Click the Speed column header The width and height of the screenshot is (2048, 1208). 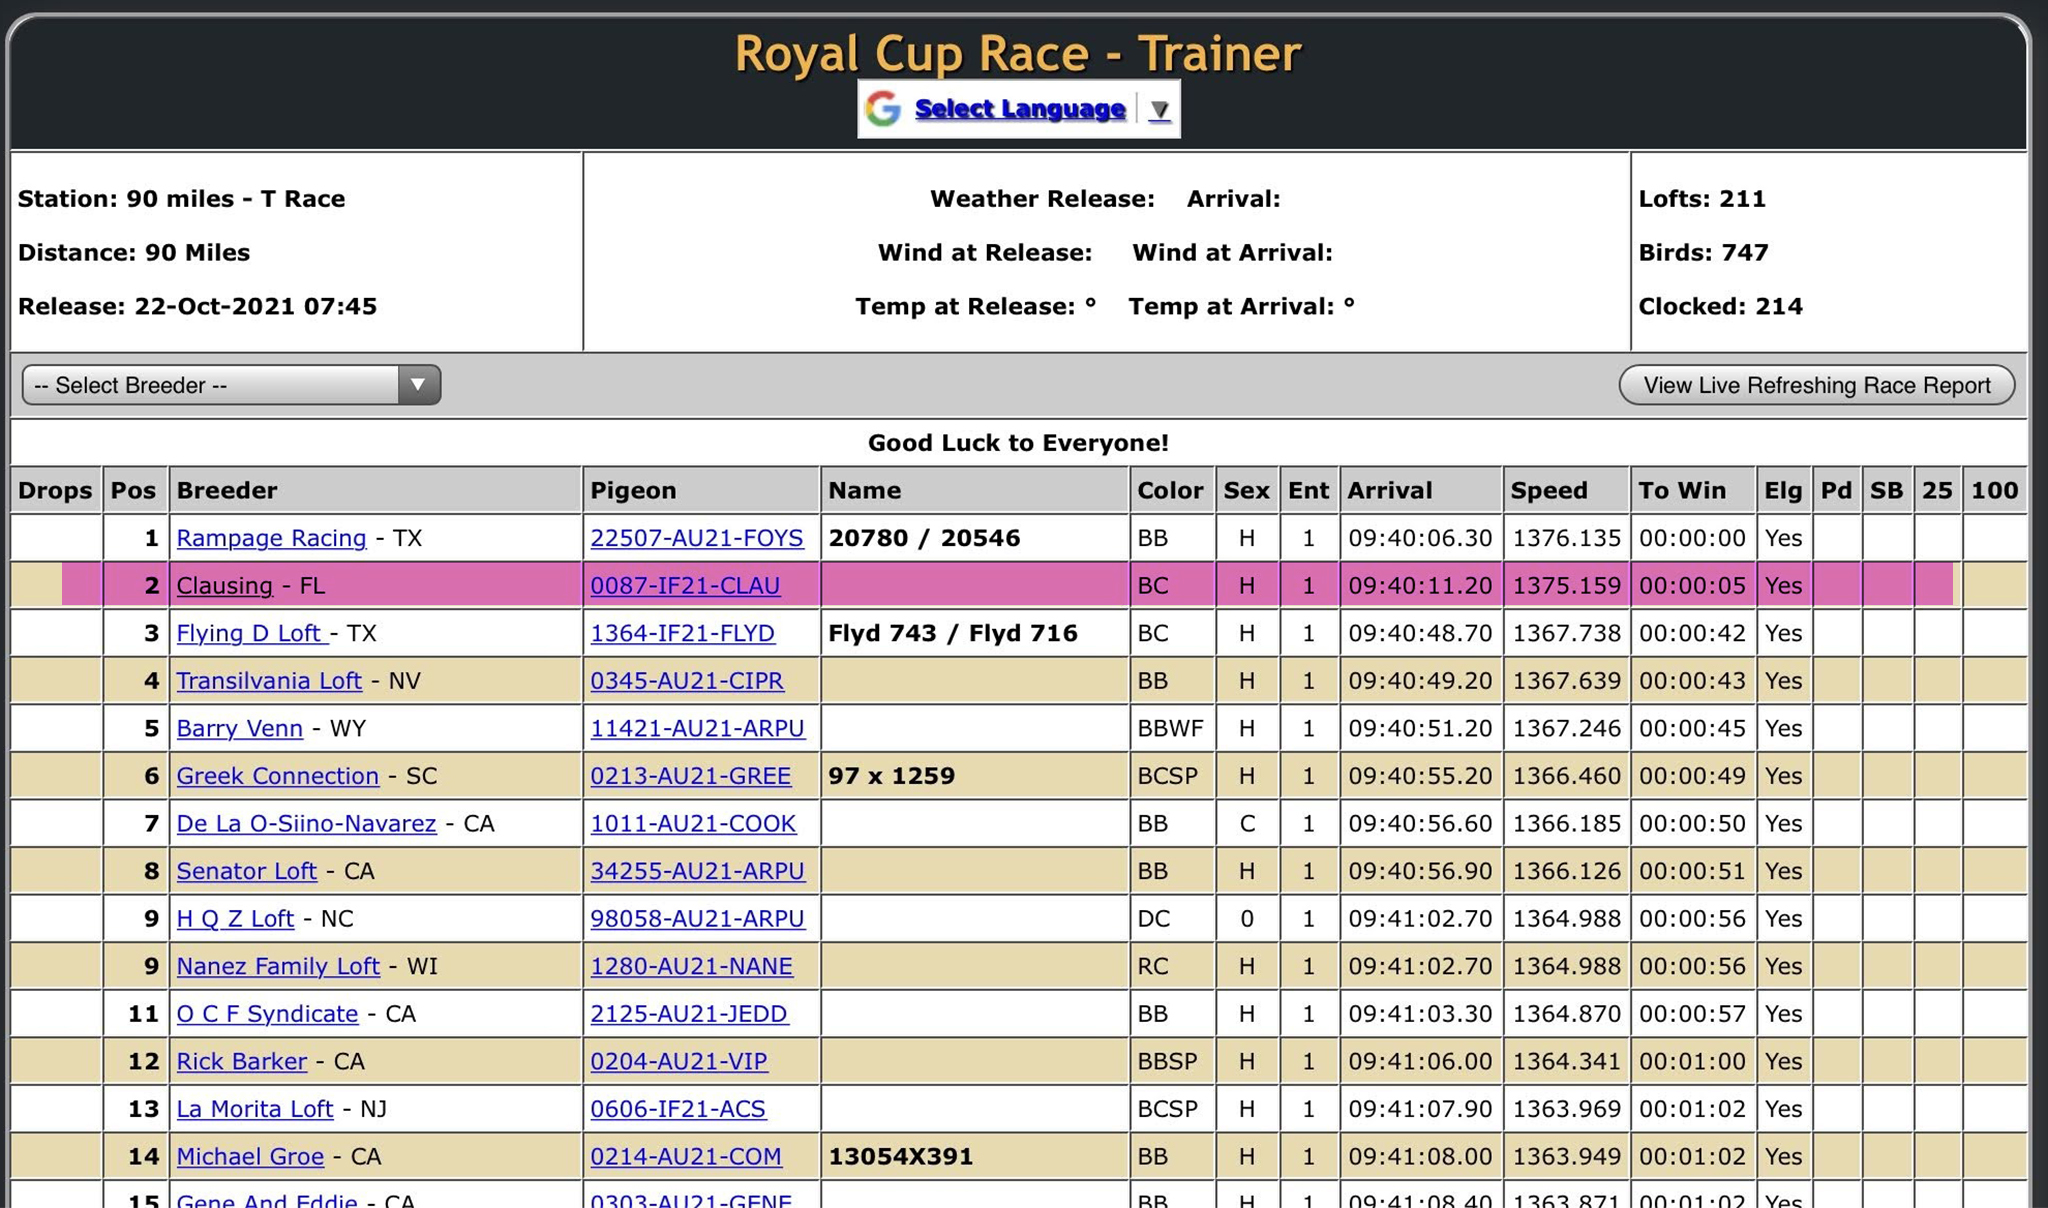point(1548,490)
